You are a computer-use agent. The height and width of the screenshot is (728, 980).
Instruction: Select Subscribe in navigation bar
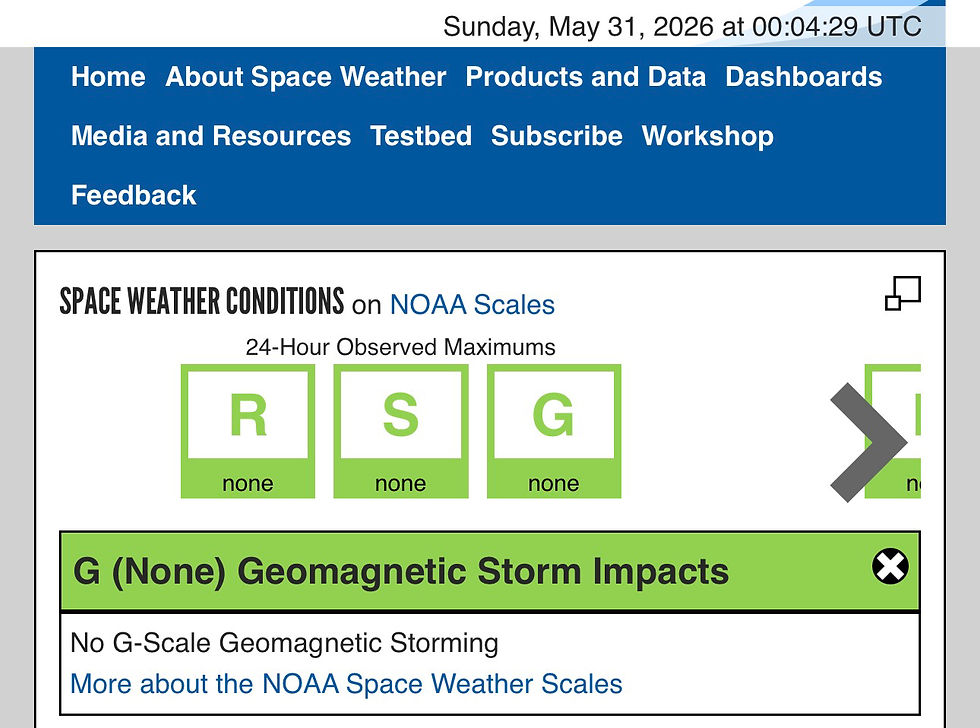pyautogui.click(x=556, y=136)
